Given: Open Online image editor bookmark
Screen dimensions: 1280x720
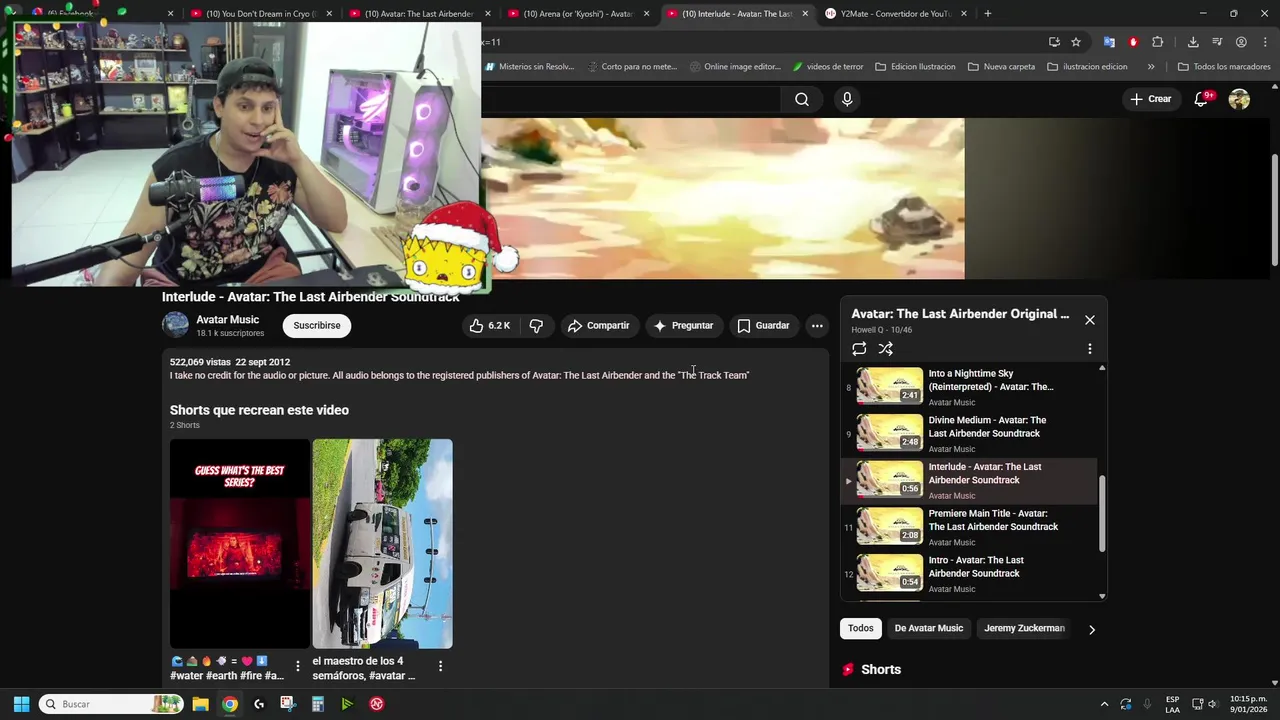Looking at the screenshot, I should 735,67.
